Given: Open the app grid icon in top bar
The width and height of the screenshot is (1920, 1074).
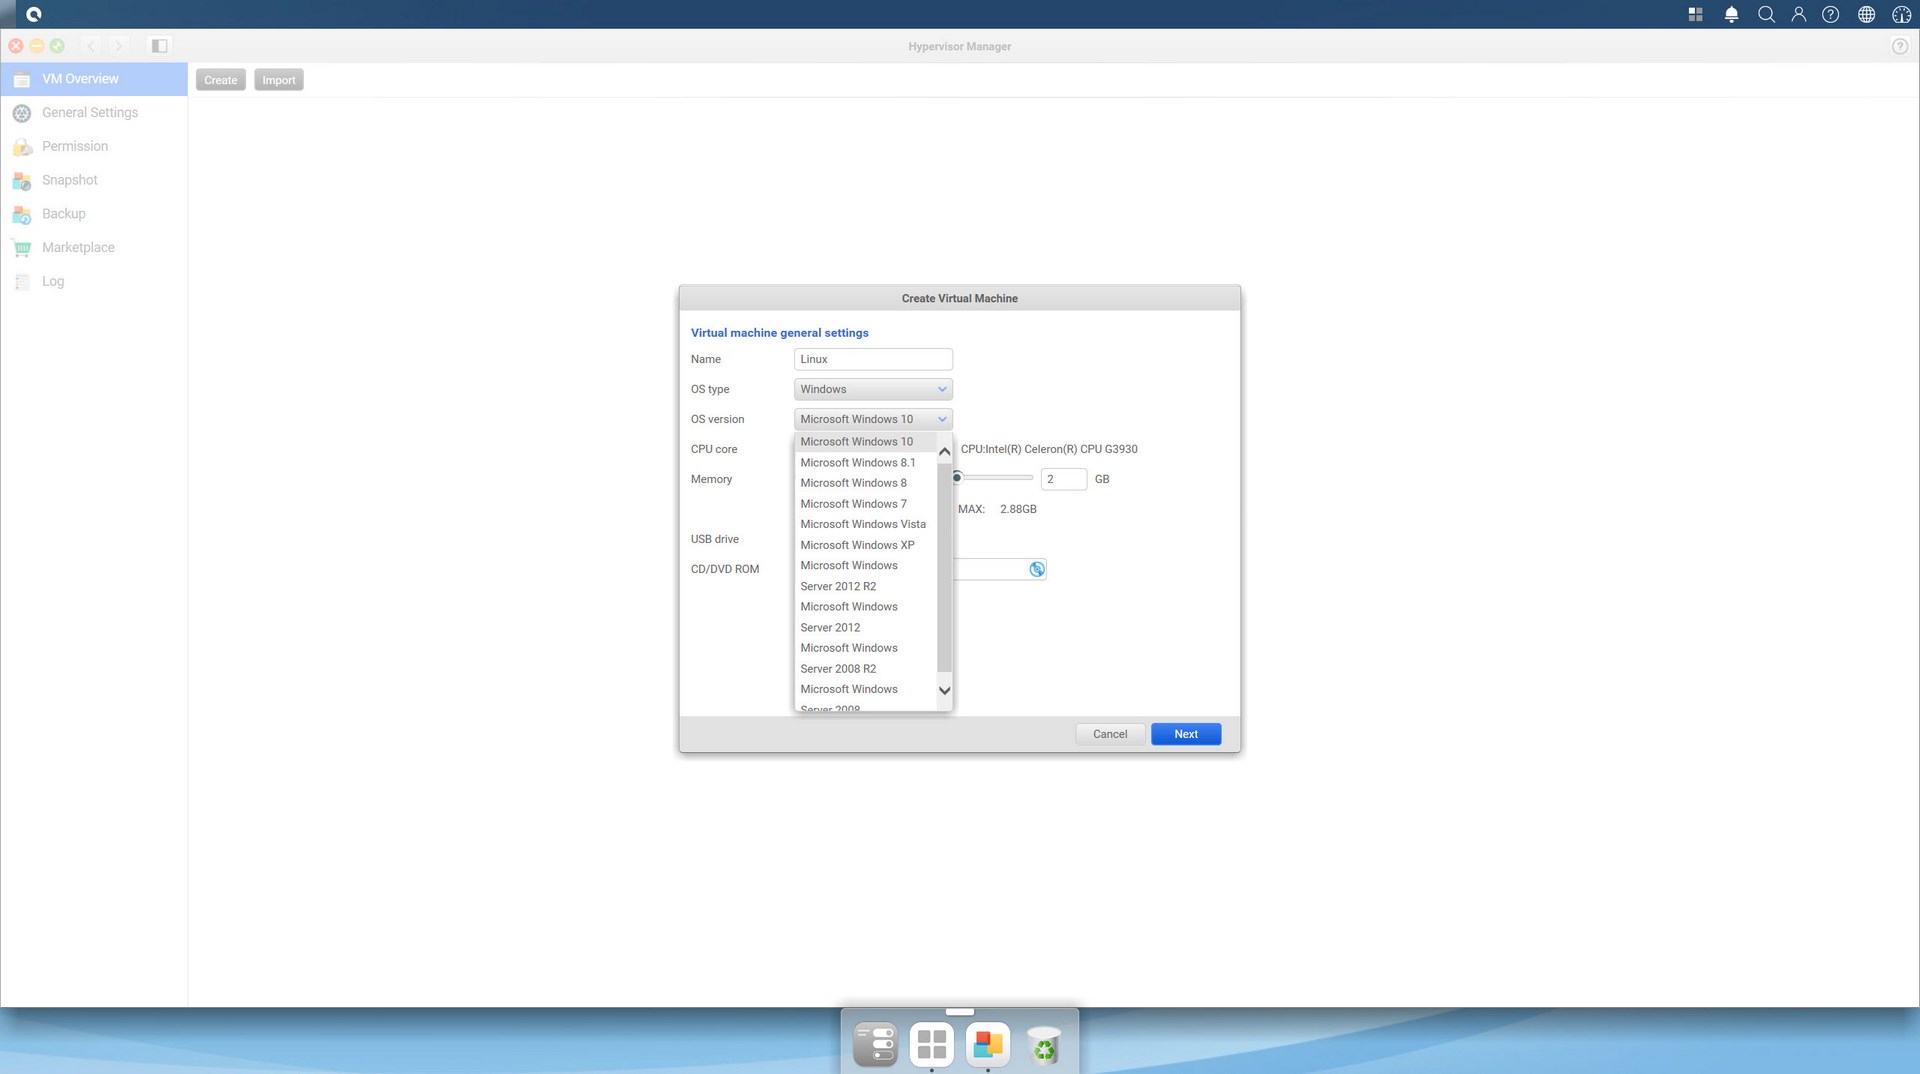Looking at the screenshot, I should tap(1695, 14).
